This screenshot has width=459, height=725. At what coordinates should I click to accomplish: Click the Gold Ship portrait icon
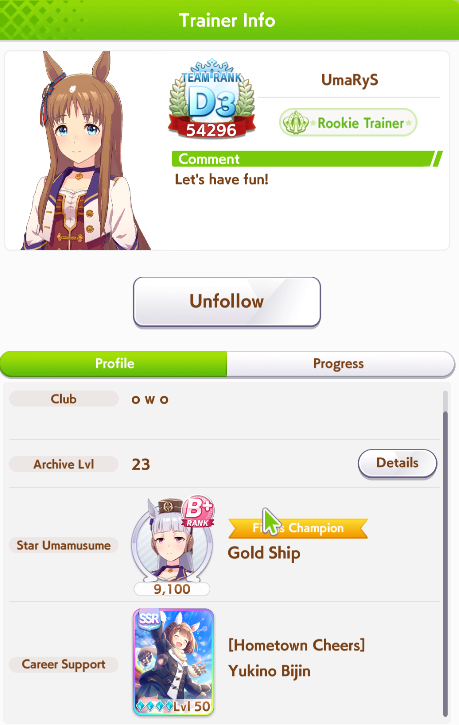(172, 541)
